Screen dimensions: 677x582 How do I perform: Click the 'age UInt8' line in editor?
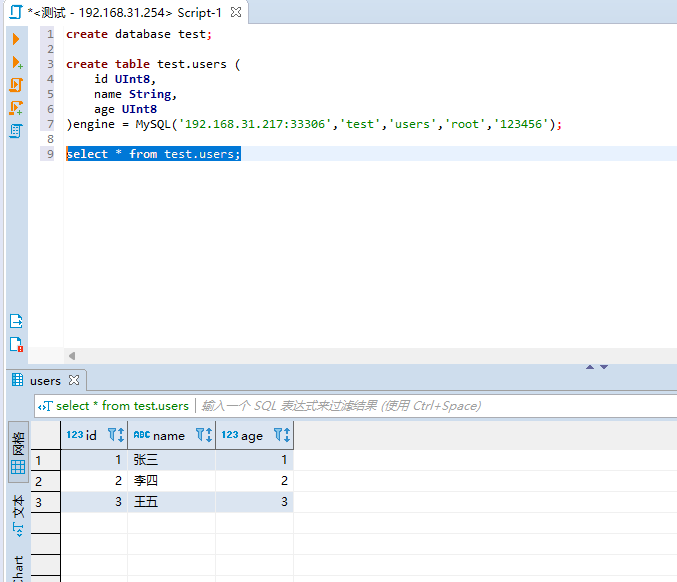126,109
